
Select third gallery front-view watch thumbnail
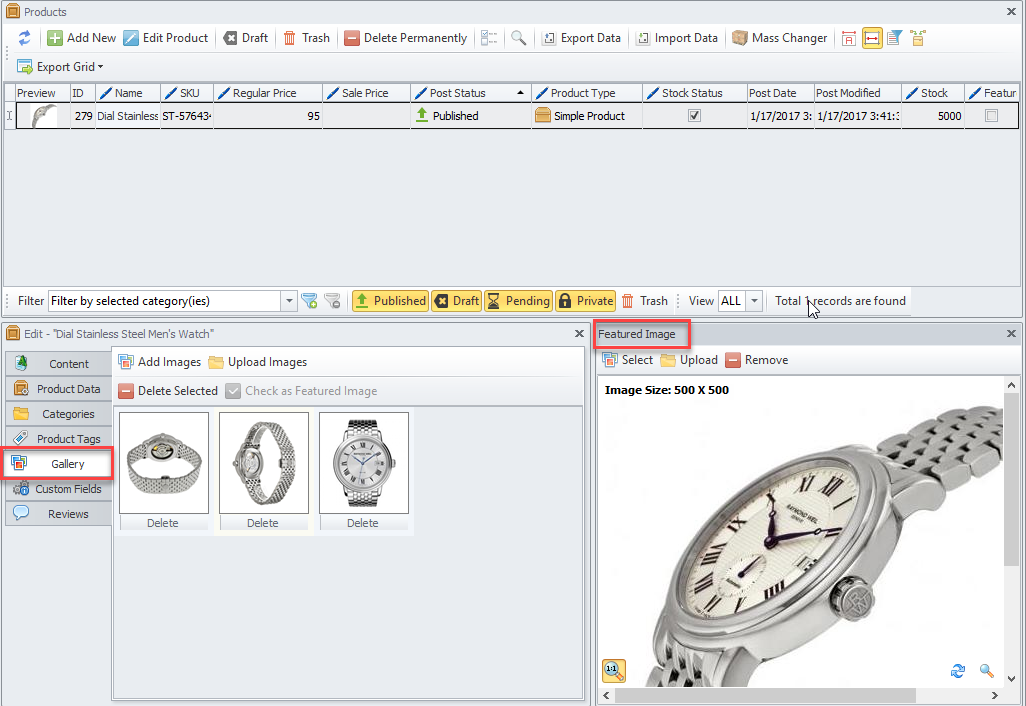[364, 463]
